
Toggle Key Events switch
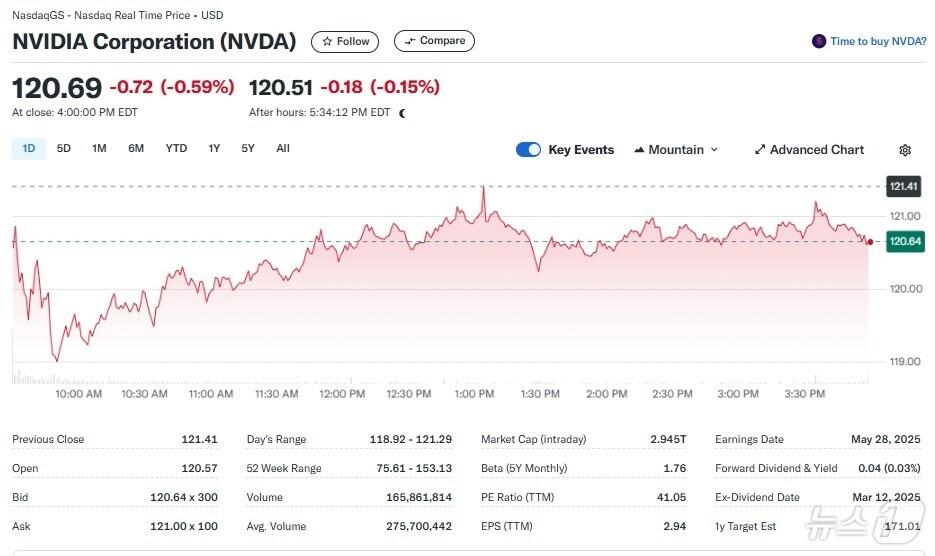528,150
